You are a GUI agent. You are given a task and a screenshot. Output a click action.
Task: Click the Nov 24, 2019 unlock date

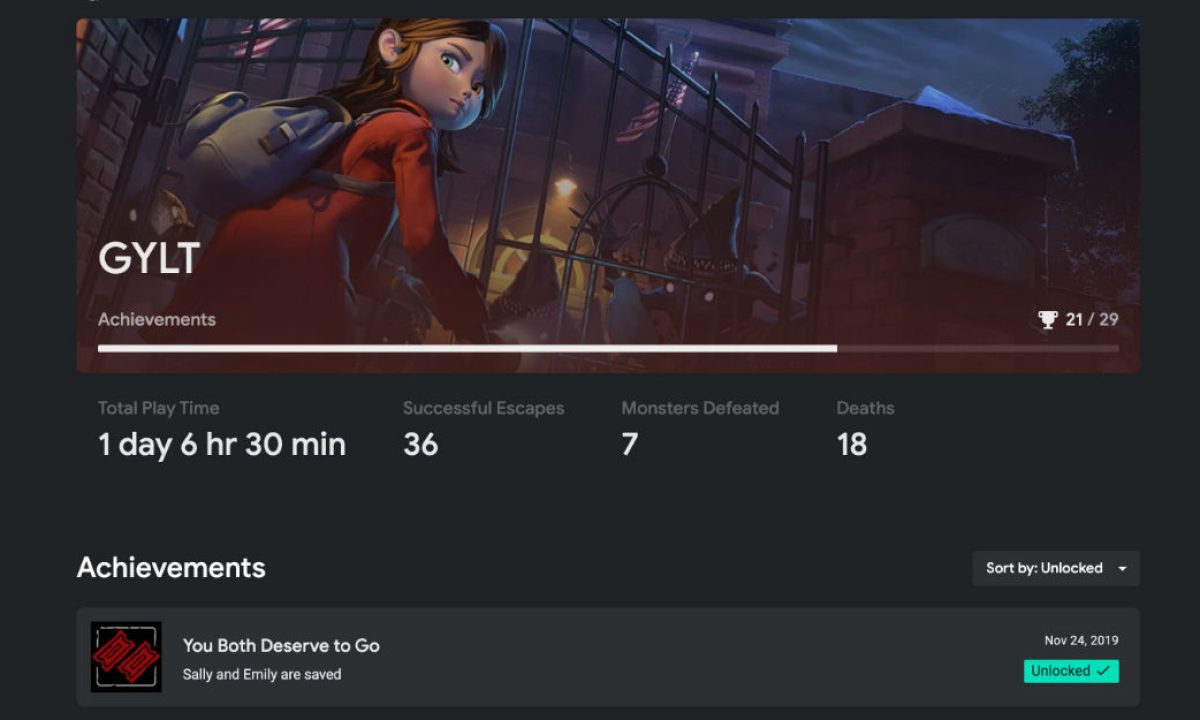pos(1082,641)
